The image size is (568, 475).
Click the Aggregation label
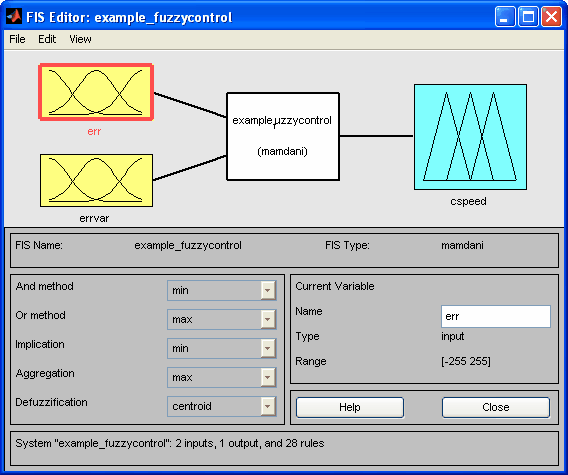[x=45, y=374]
